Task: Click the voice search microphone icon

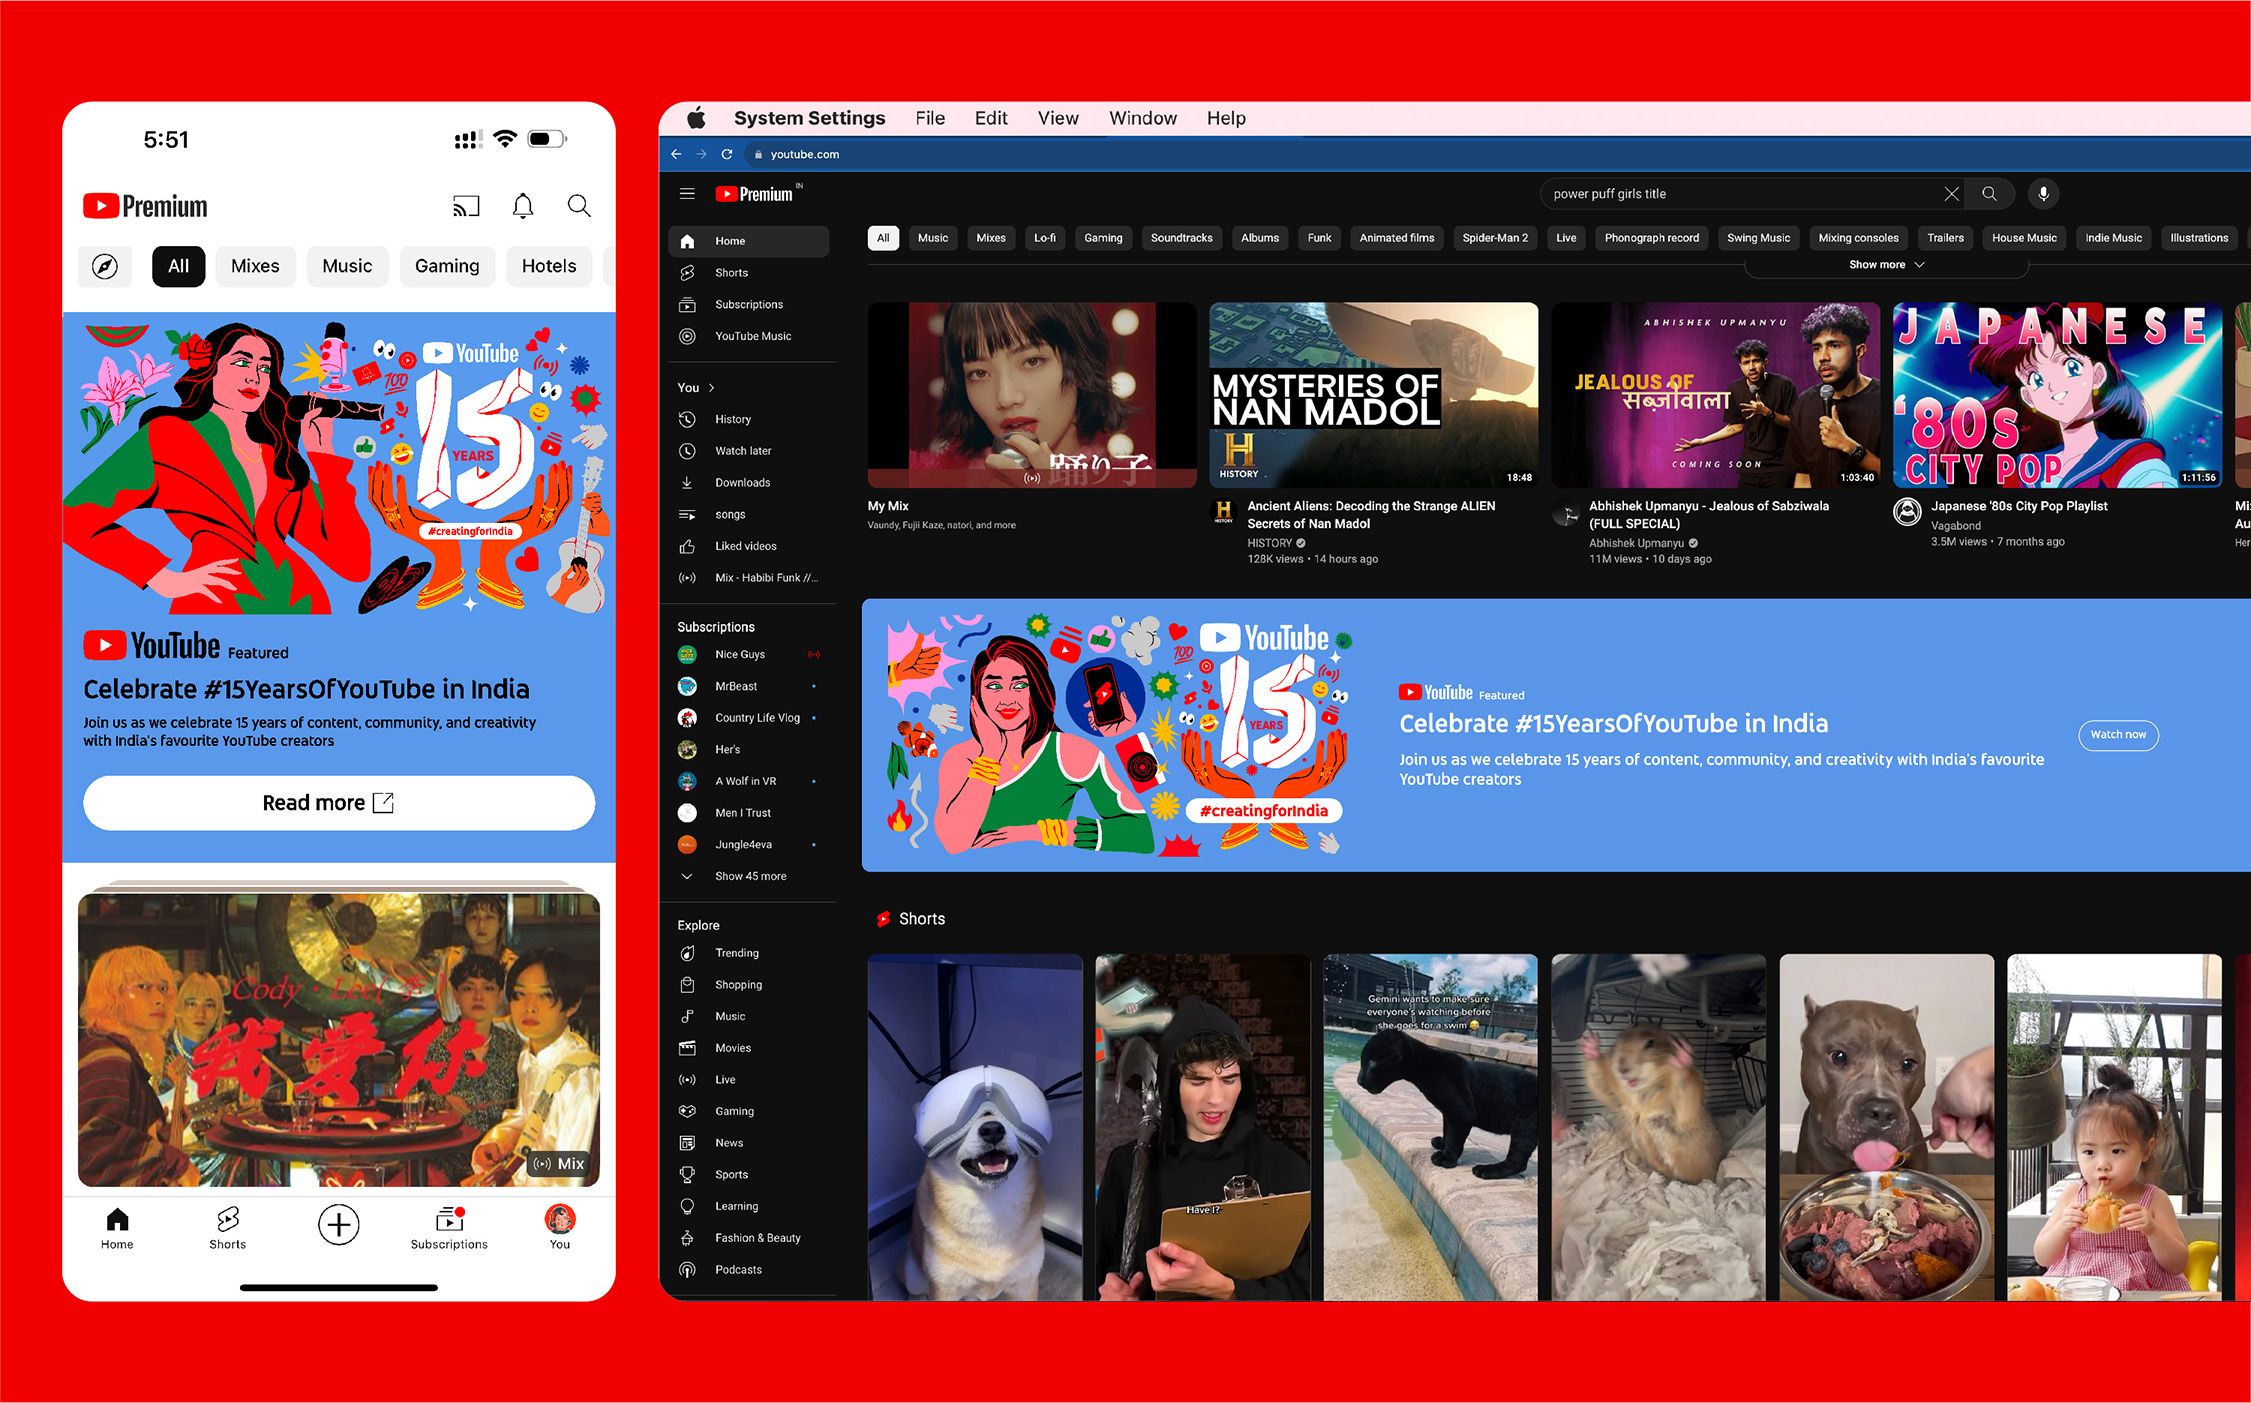Action: pos(2043,194)
